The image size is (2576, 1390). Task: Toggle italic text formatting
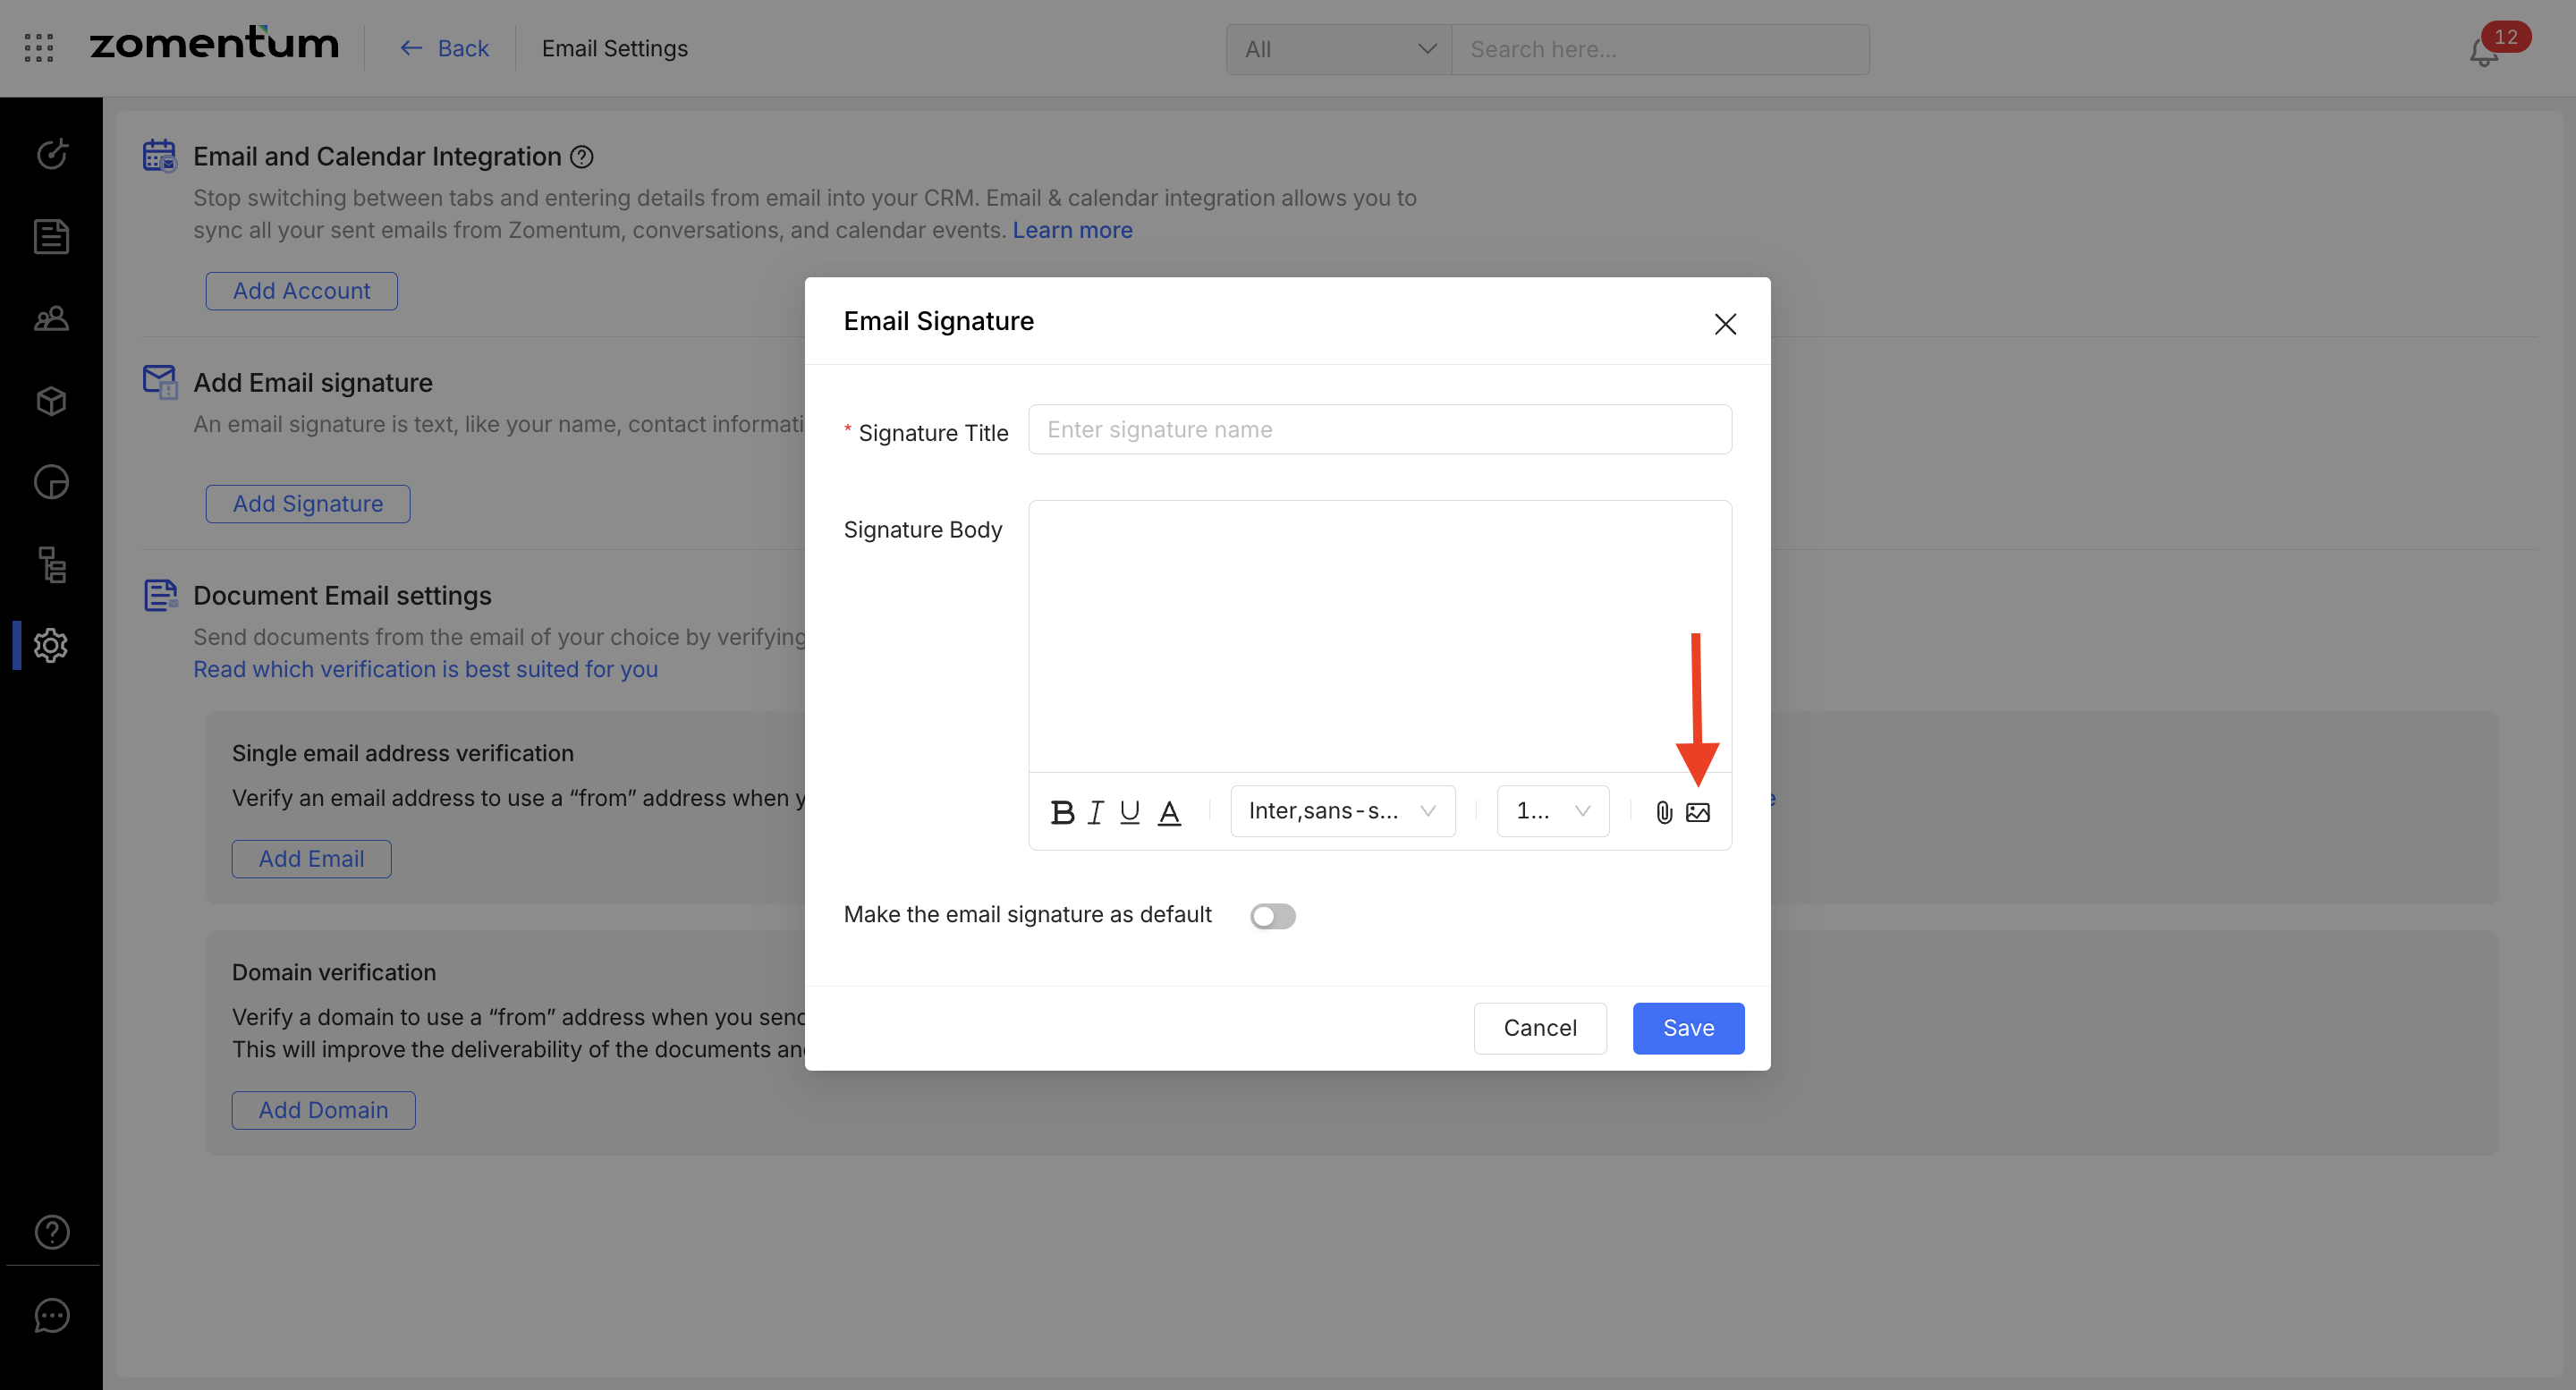tap(1096, 812)
